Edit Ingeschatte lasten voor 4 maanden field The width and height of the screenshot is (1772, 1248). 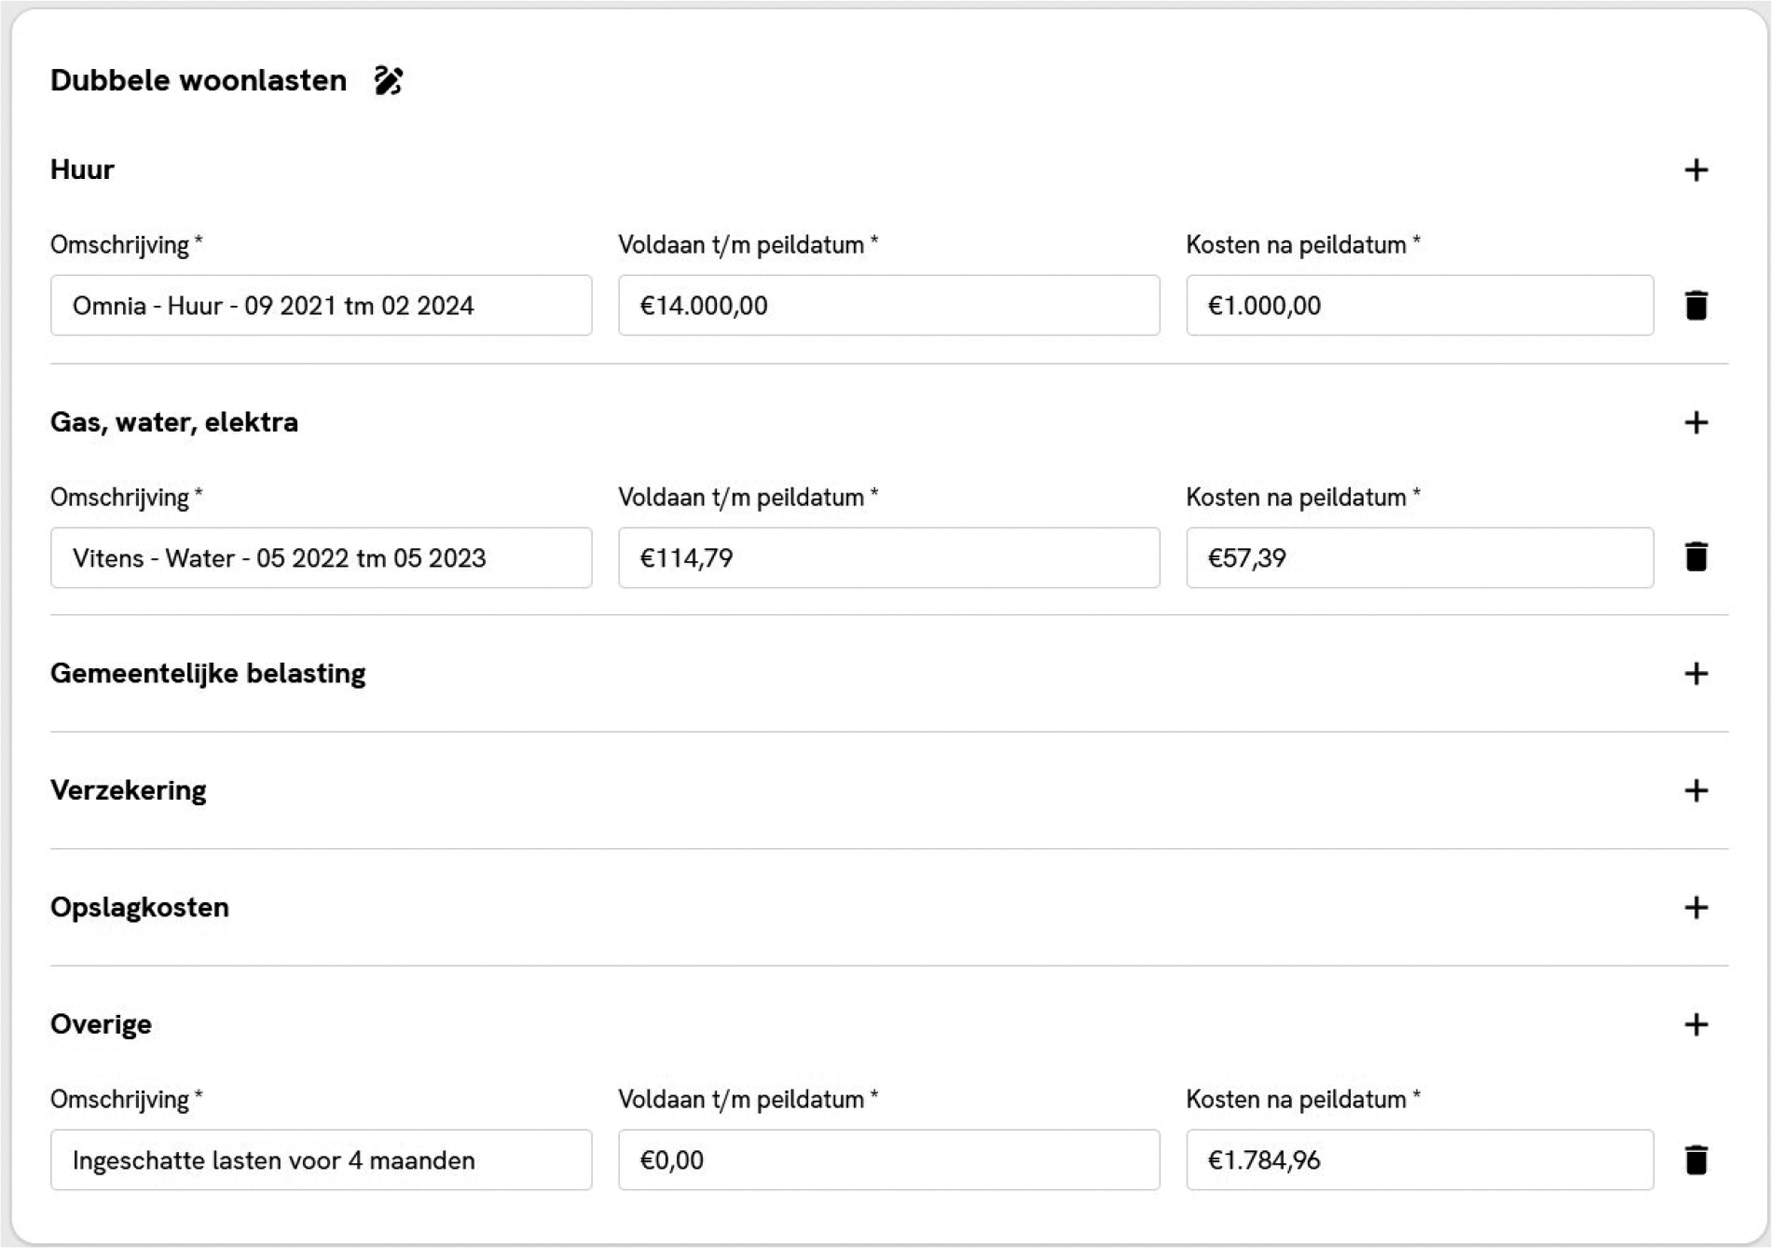click(x=321, y=1160)
